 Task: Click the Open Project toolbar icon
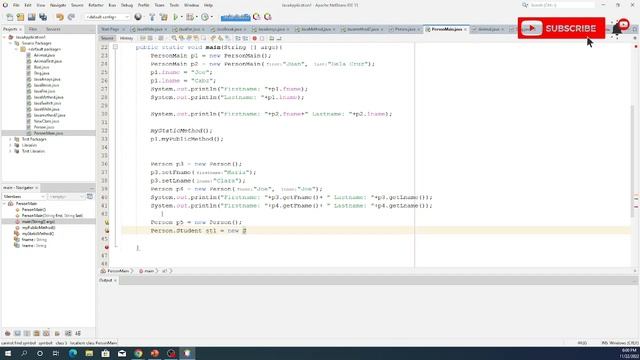31,17
